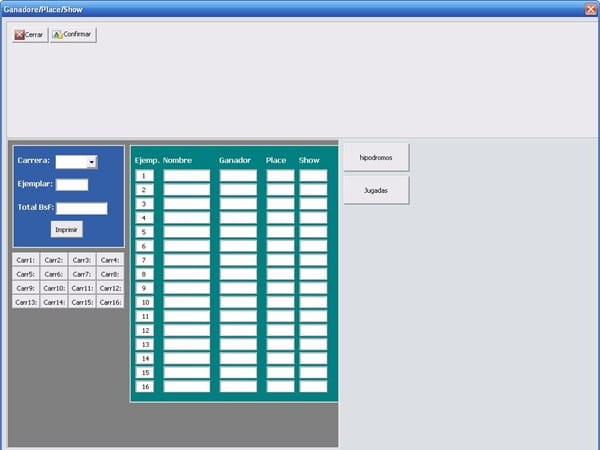Viewport: 600px width, 450px height.
Task: Select the Carr1: cell
Action: (26, 260)
